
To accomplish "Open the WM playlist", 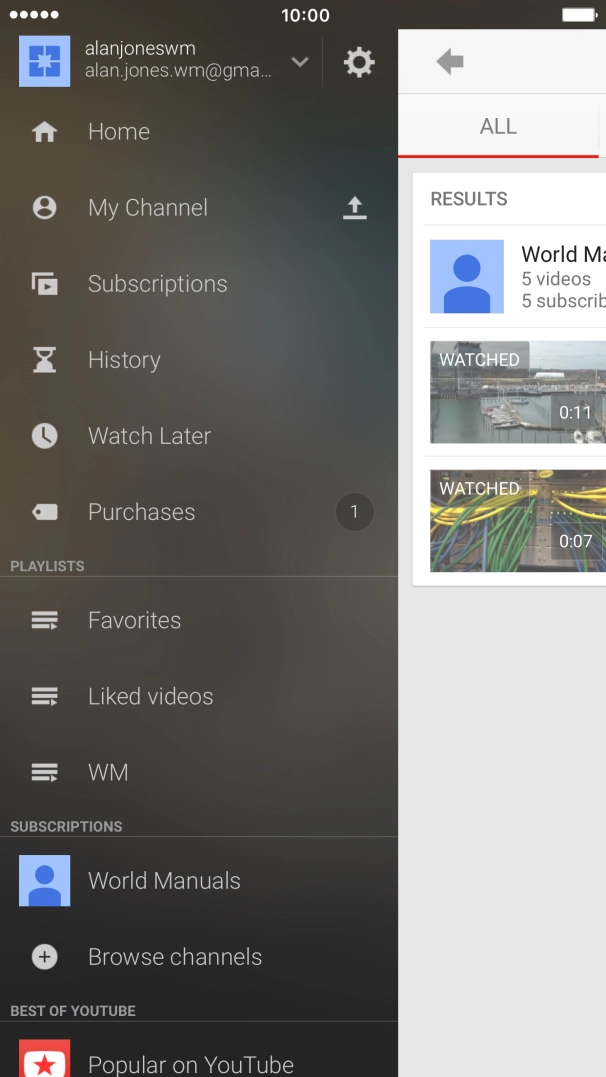I will click(108, 772).
